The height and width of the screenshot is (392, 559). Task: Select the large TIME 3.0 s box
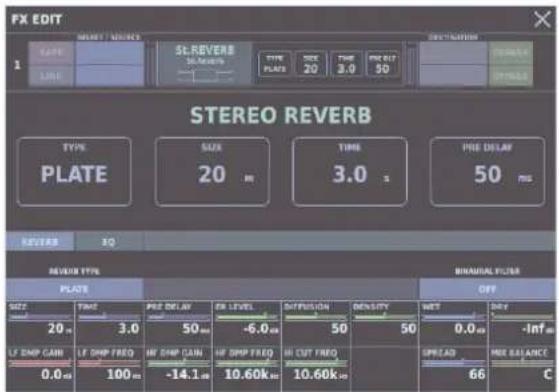(x=350, y=172)
